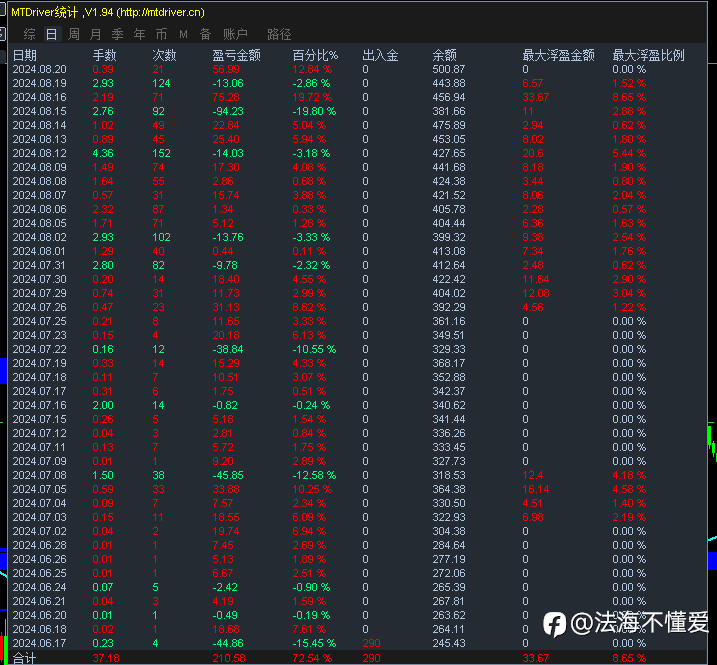This screenshot has width=717, height=665.
Task: Click total lots 37.18
Action: click(x=106, y=659)
